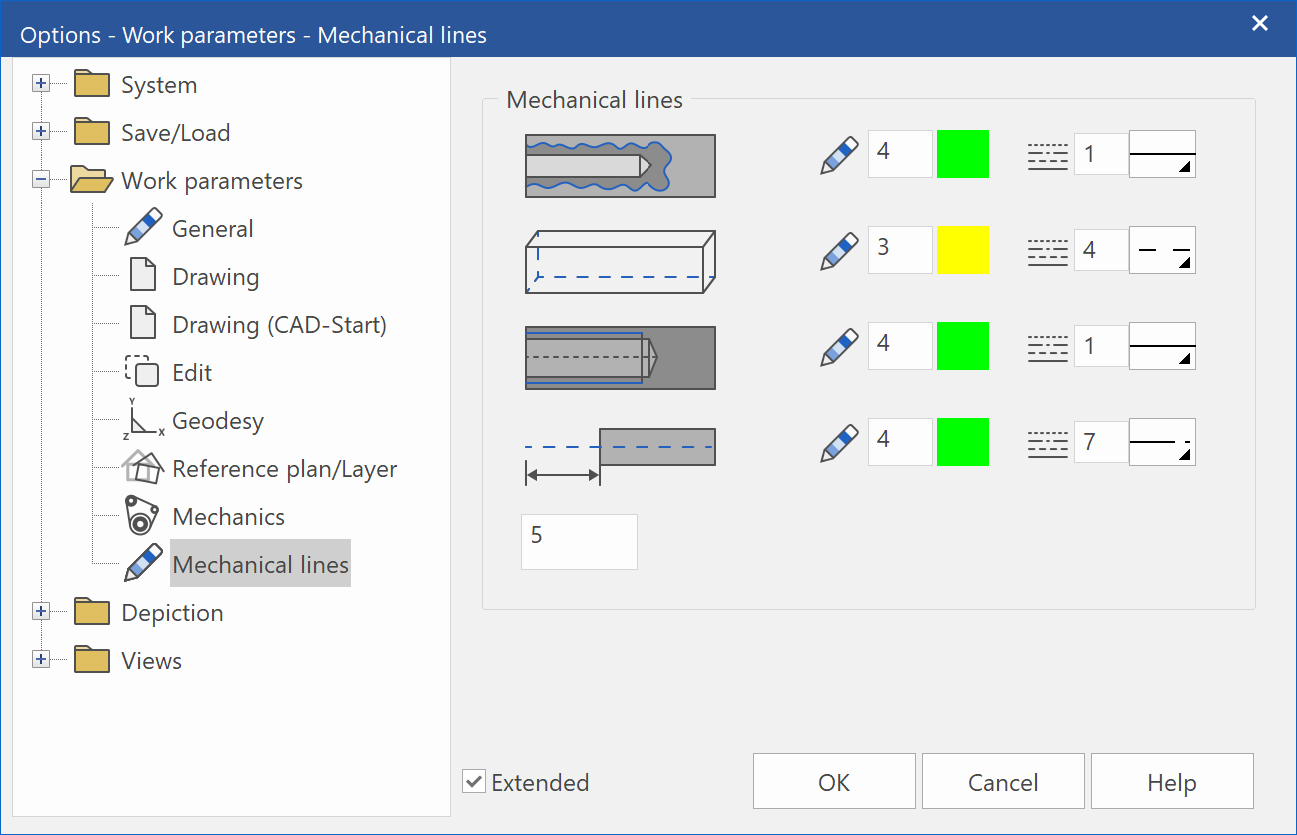Click the General pencil icon
The height and width of the screenshot is (835, 1297).
click(143, 228)
